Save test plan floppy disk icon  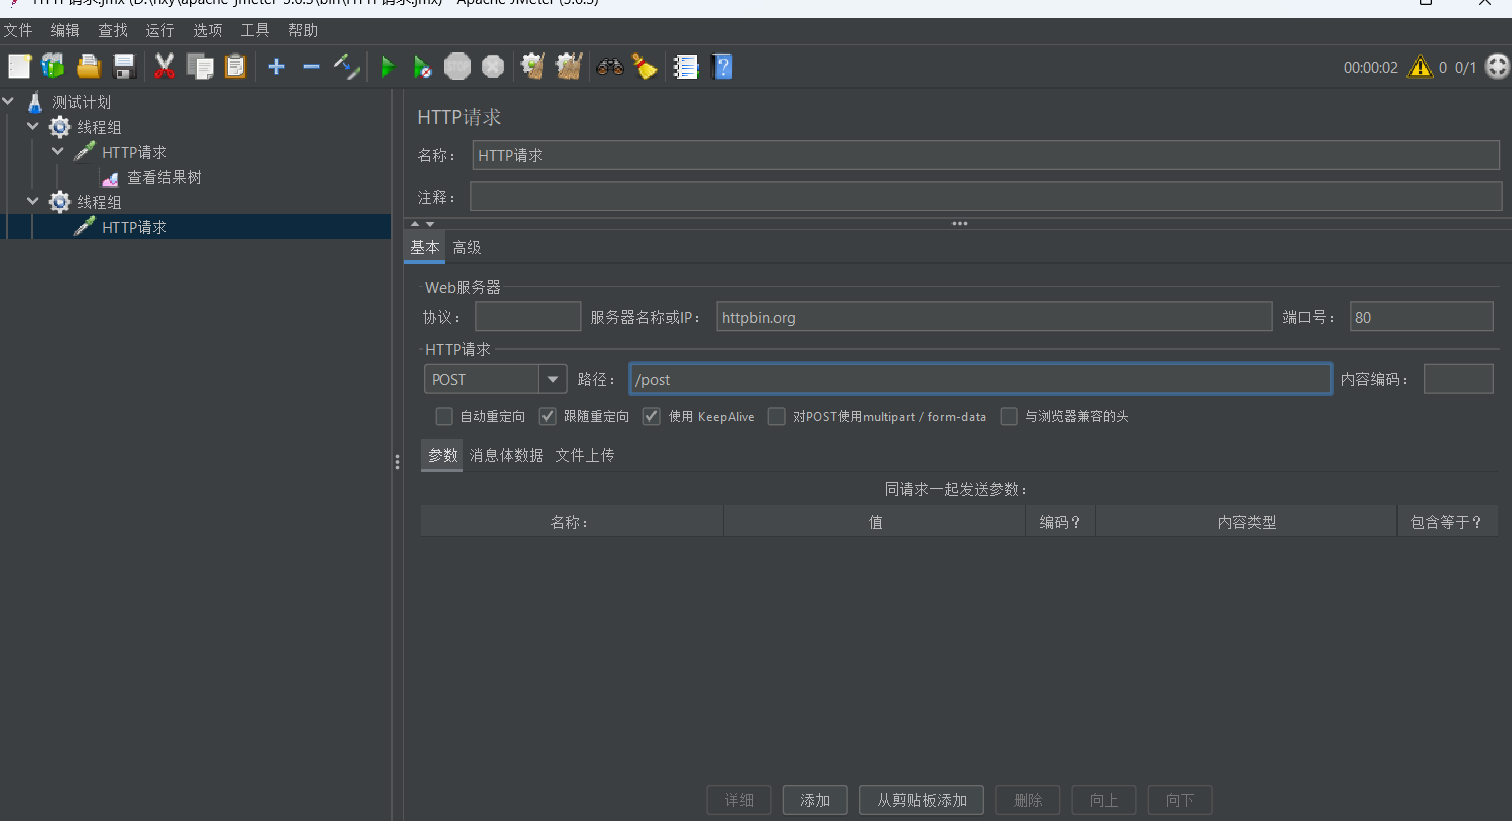(124, 67)
